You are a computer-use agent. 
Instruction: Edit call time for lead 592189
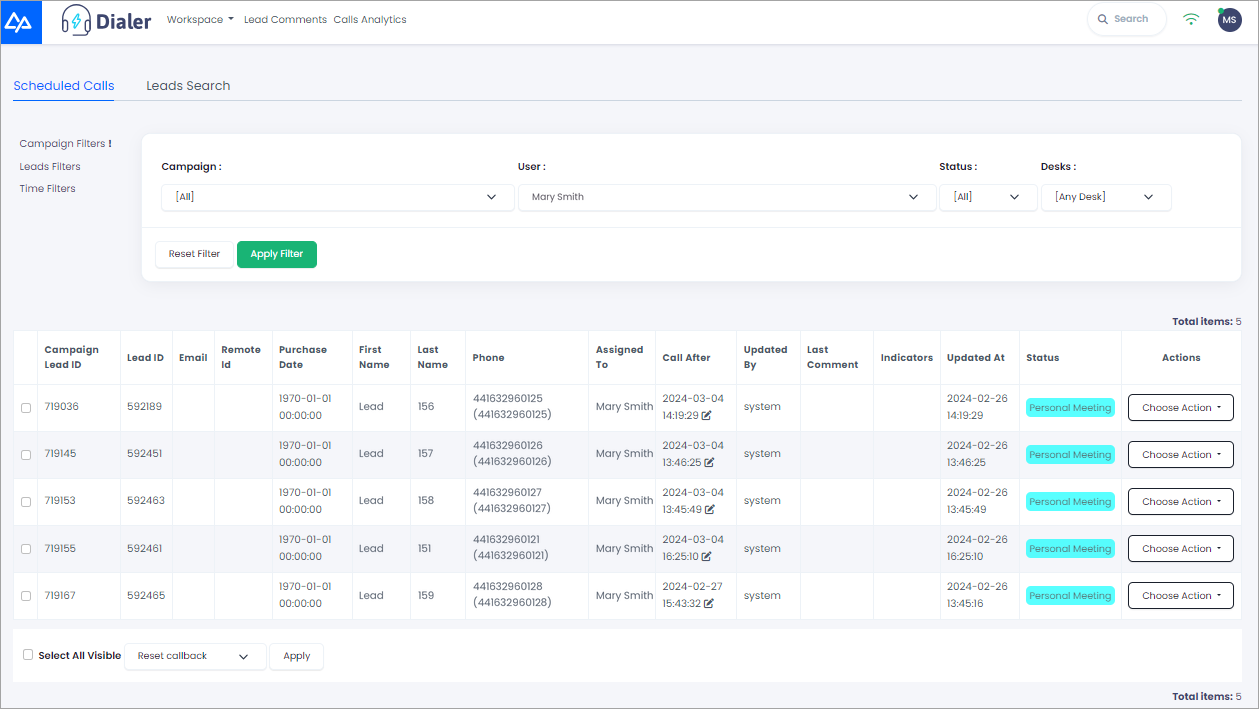coord(706,415)
